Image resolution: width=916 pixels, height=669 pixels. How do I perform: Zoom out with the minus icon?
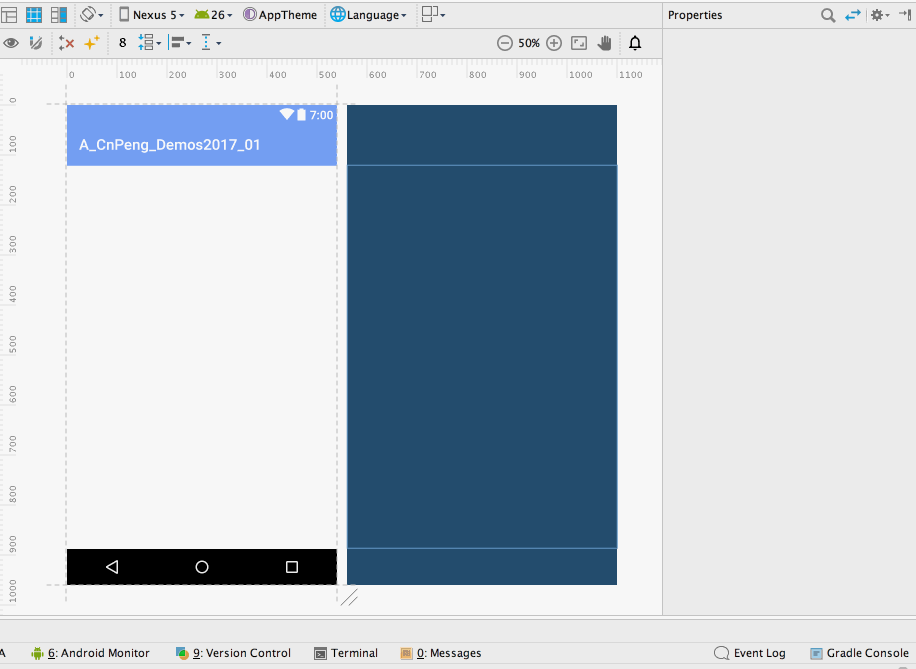(505, 43)
